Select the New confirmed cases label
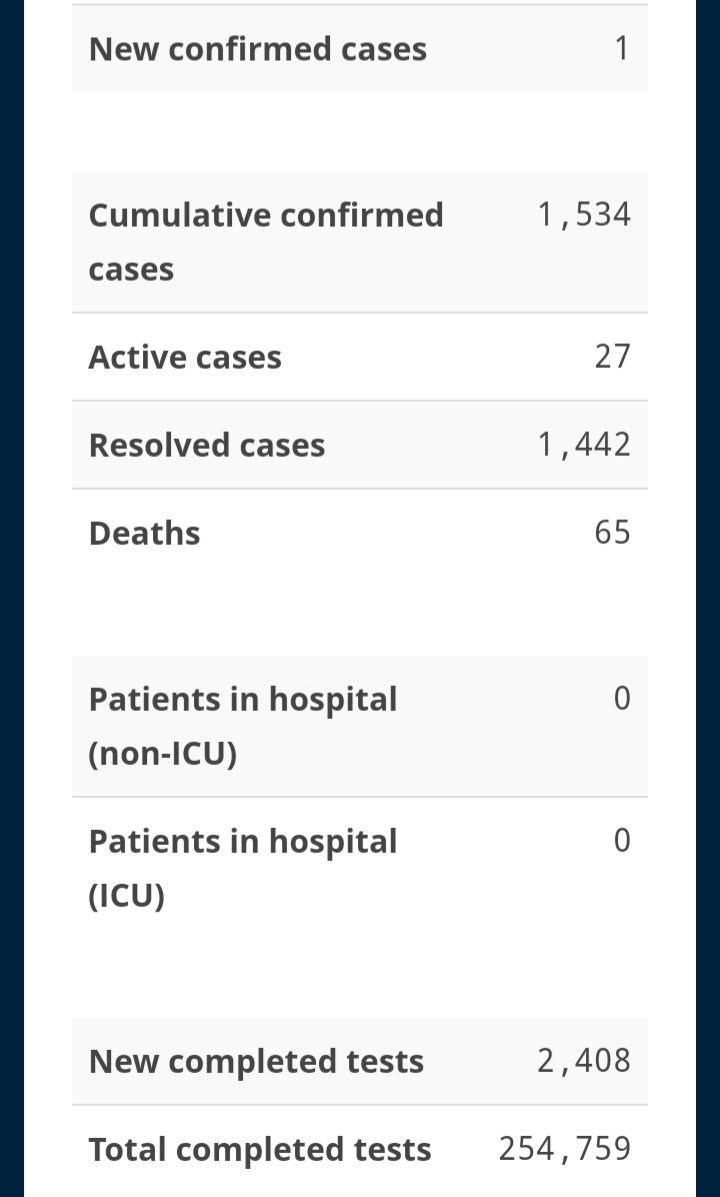 (x=257, y=49)
